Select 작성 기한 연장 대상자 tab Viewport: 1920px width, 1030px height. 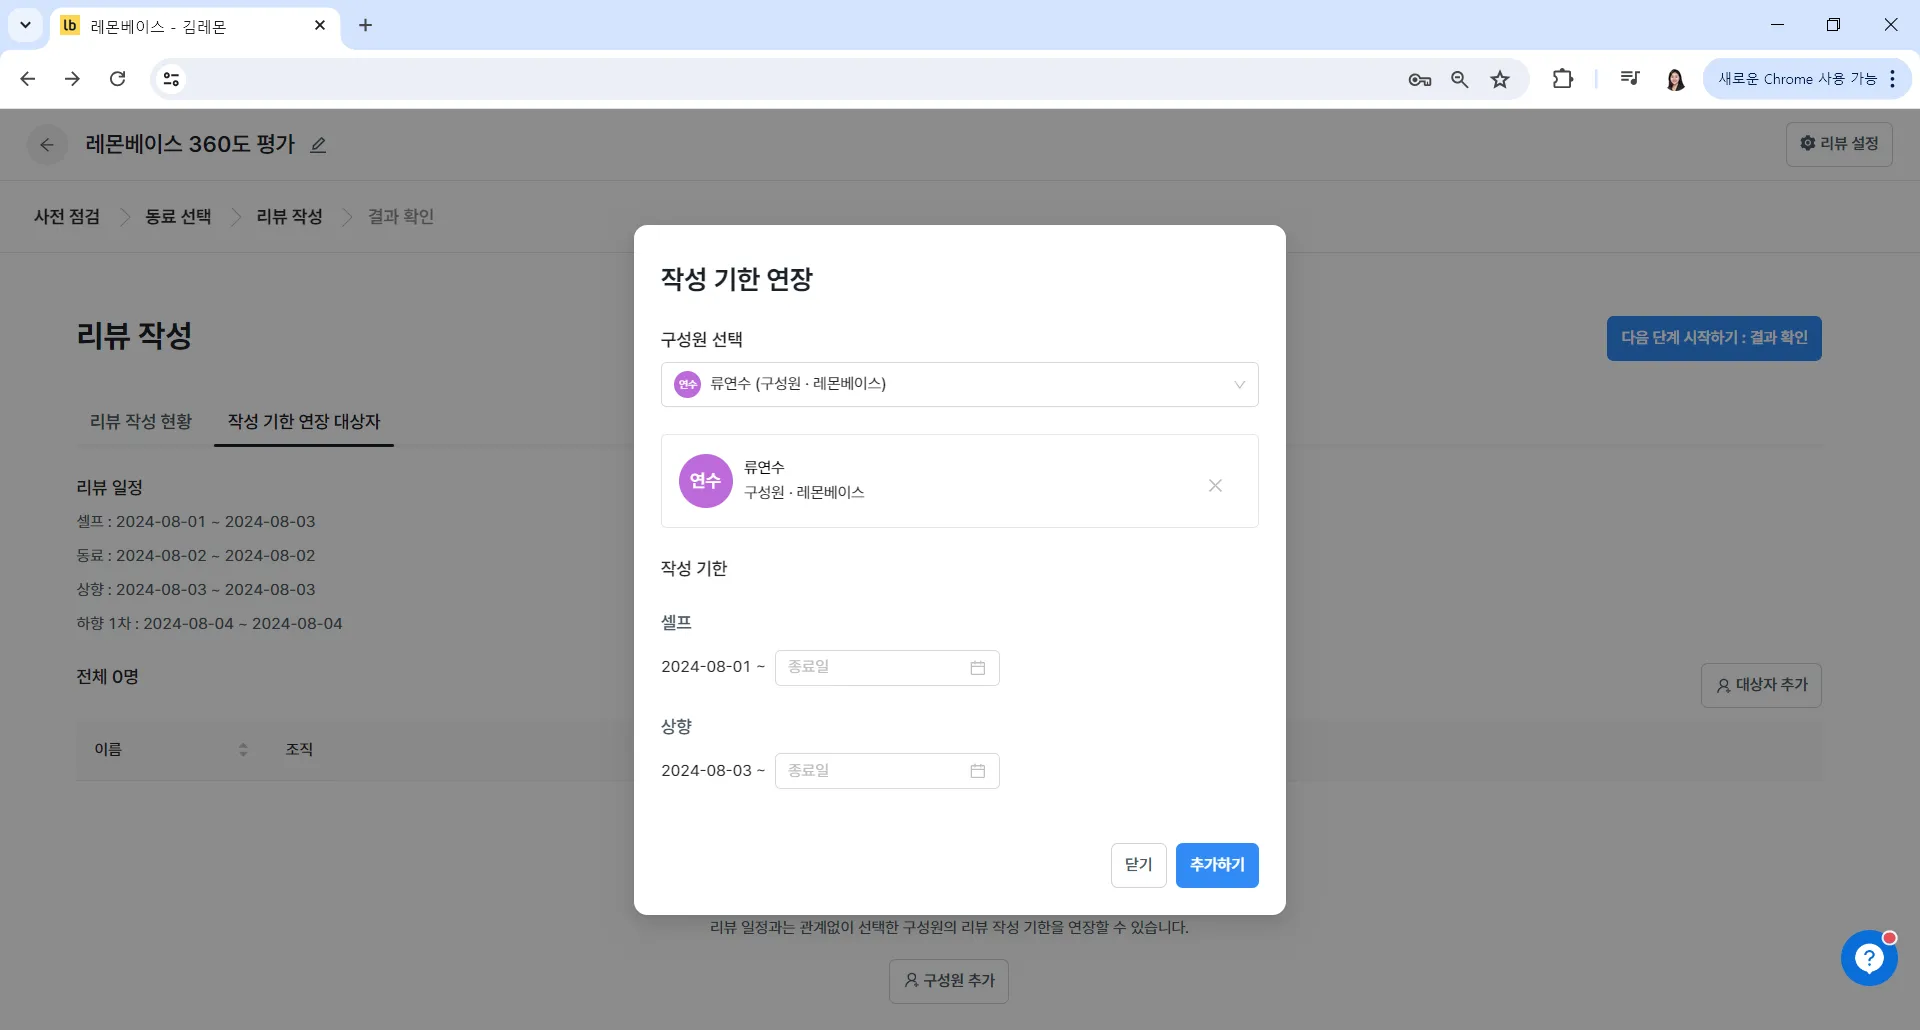point(304,422)
